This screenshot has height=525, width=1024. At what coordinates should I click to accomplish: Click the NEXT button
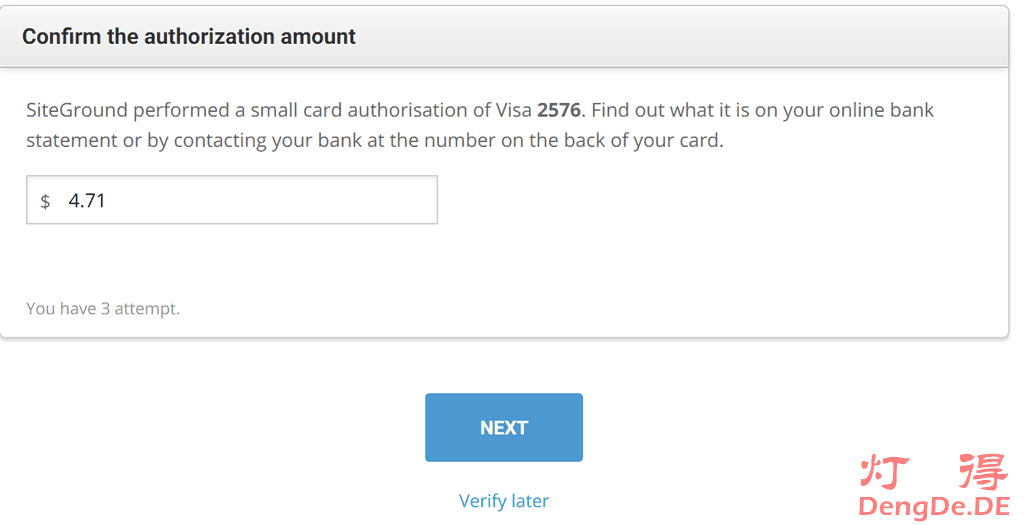coord(503,427)
